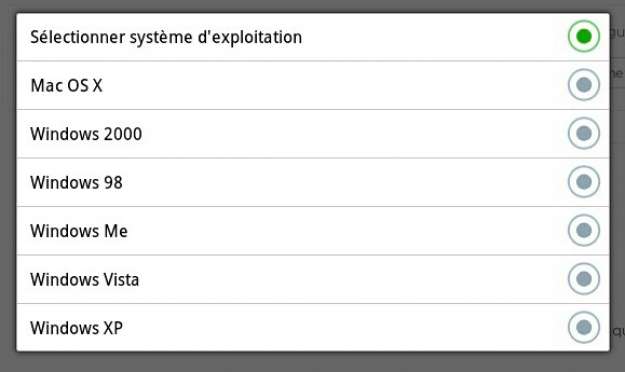Choose the Mac OS X text label
The width and height of the screenshot is (625, 372).
[x=66, y=85]
